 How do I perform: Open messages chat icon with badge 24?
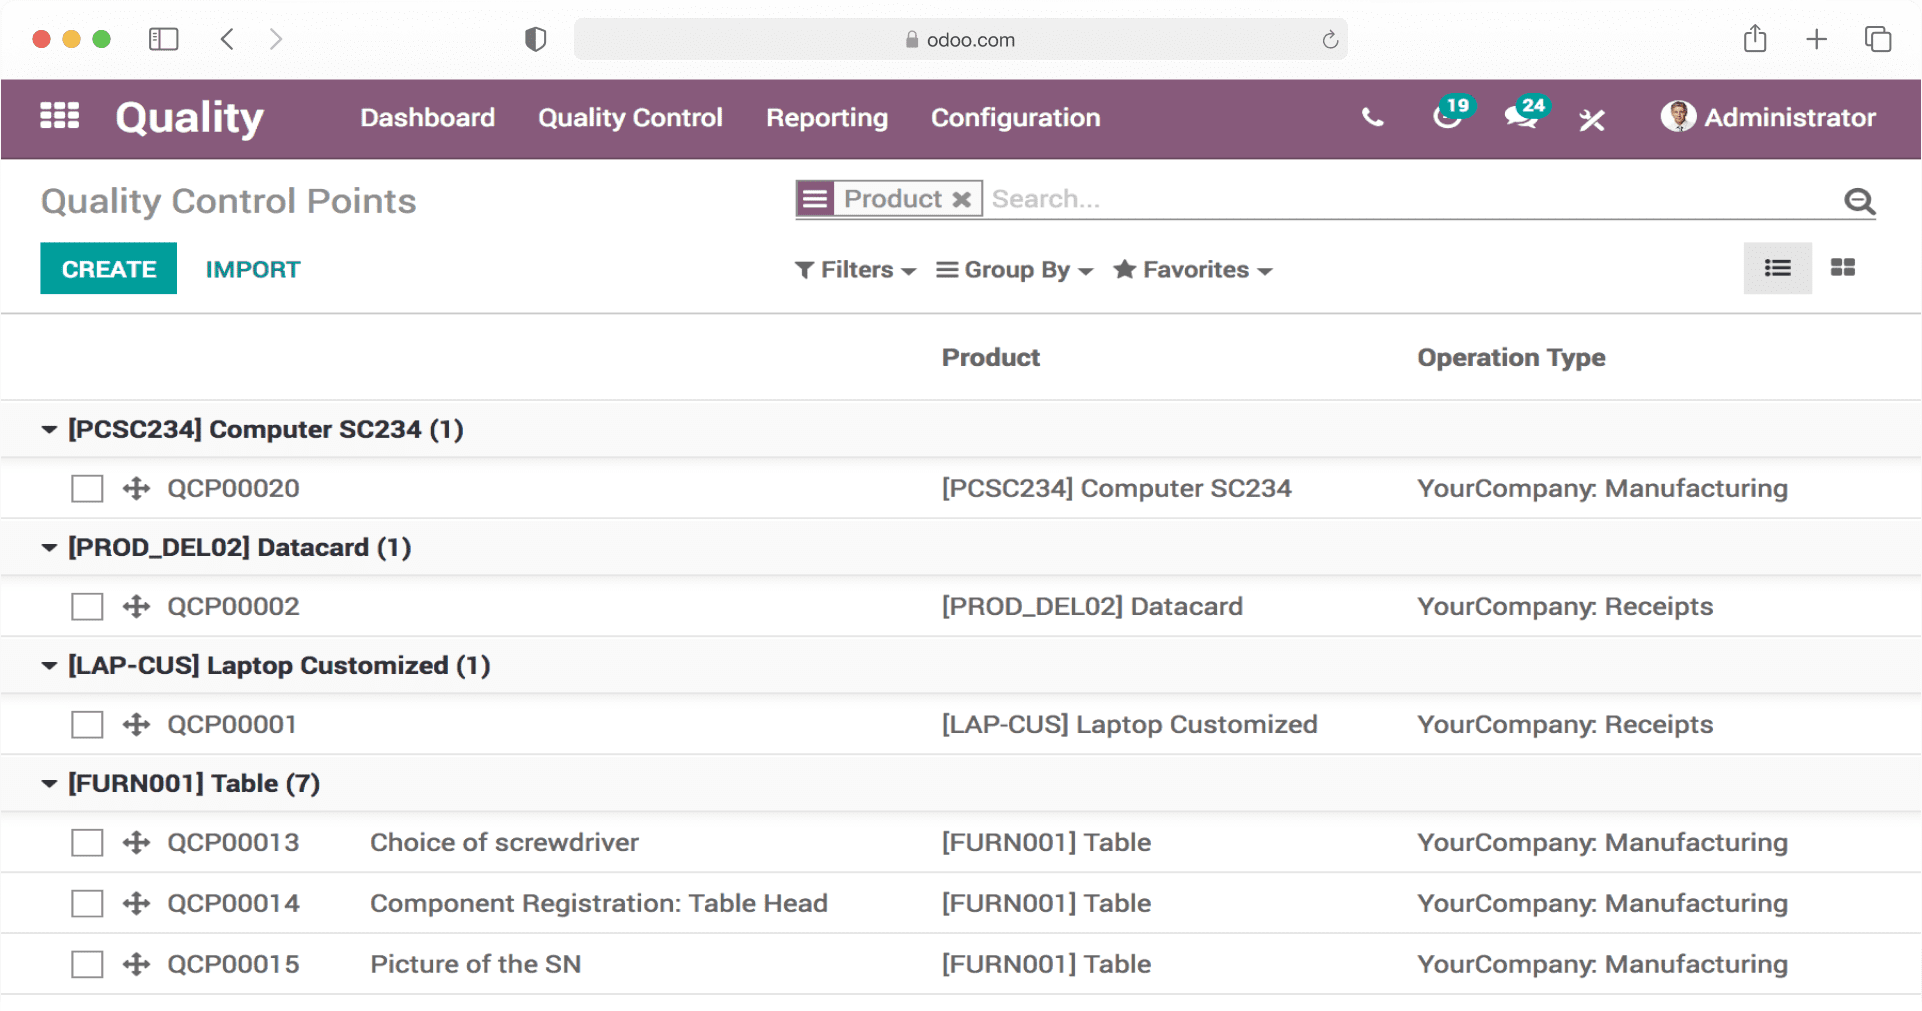click(1521, 117)
